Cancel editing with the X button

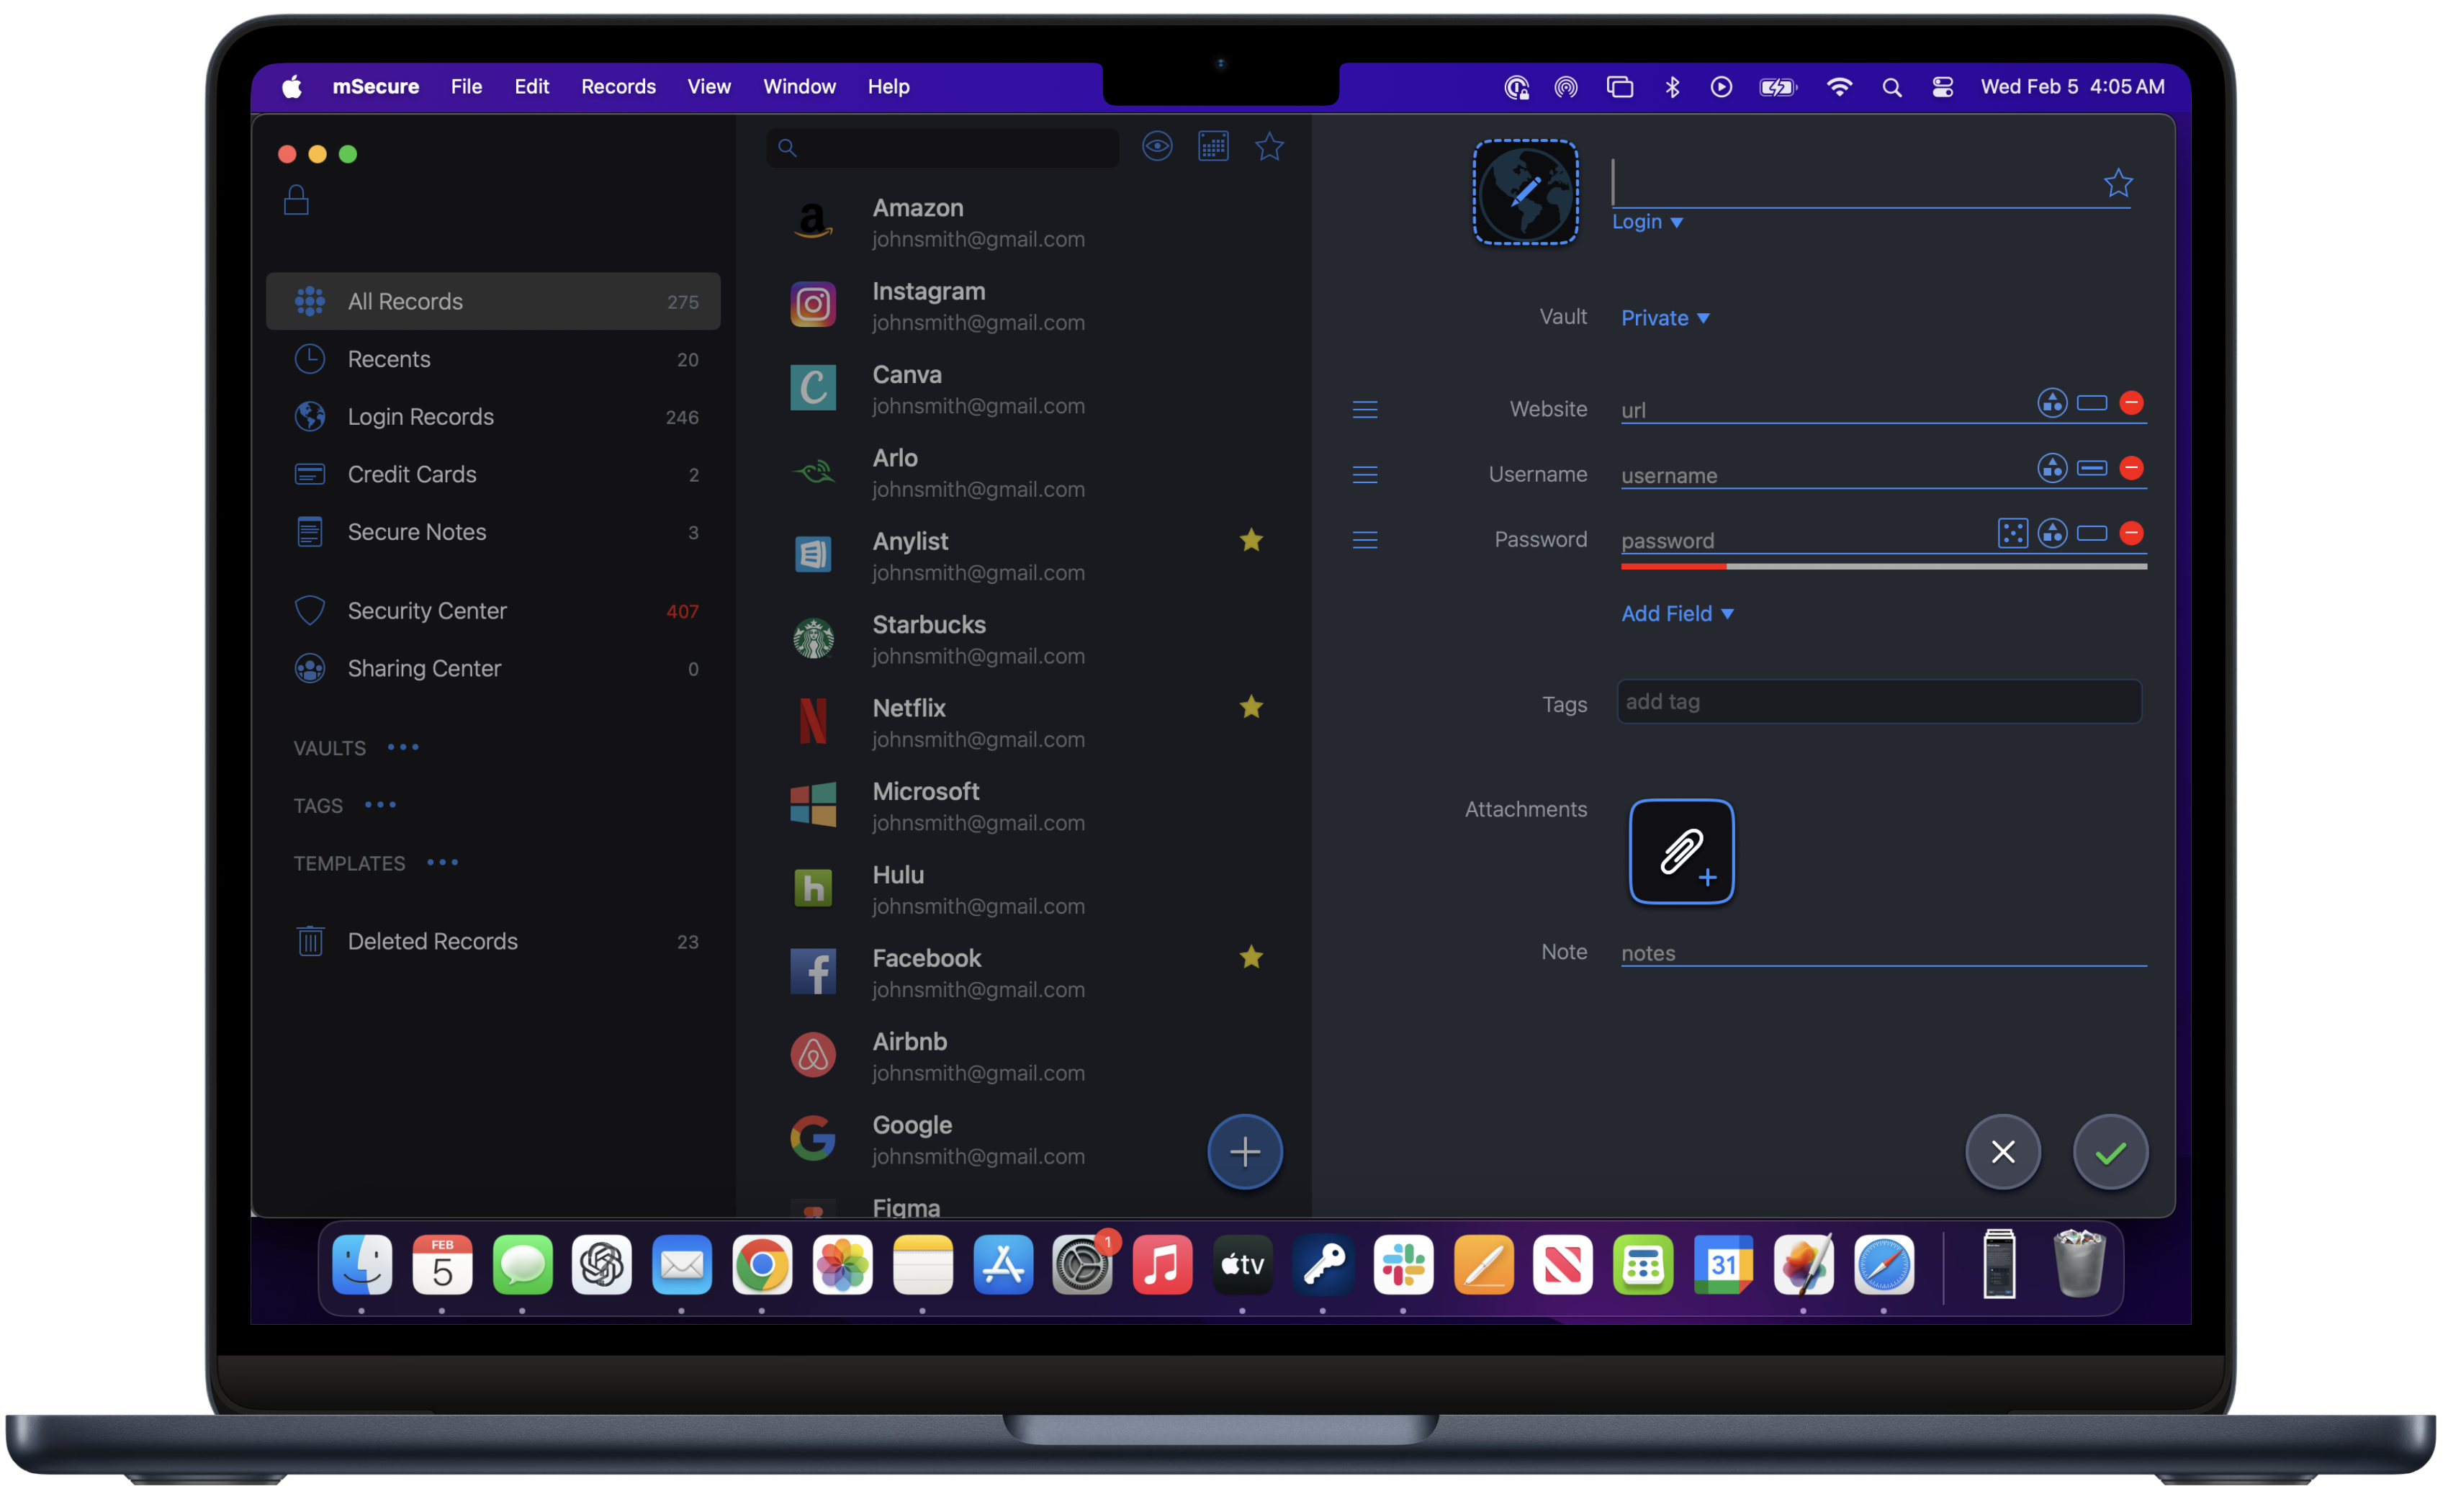pyautogui.click(x=2002, y=1152)
